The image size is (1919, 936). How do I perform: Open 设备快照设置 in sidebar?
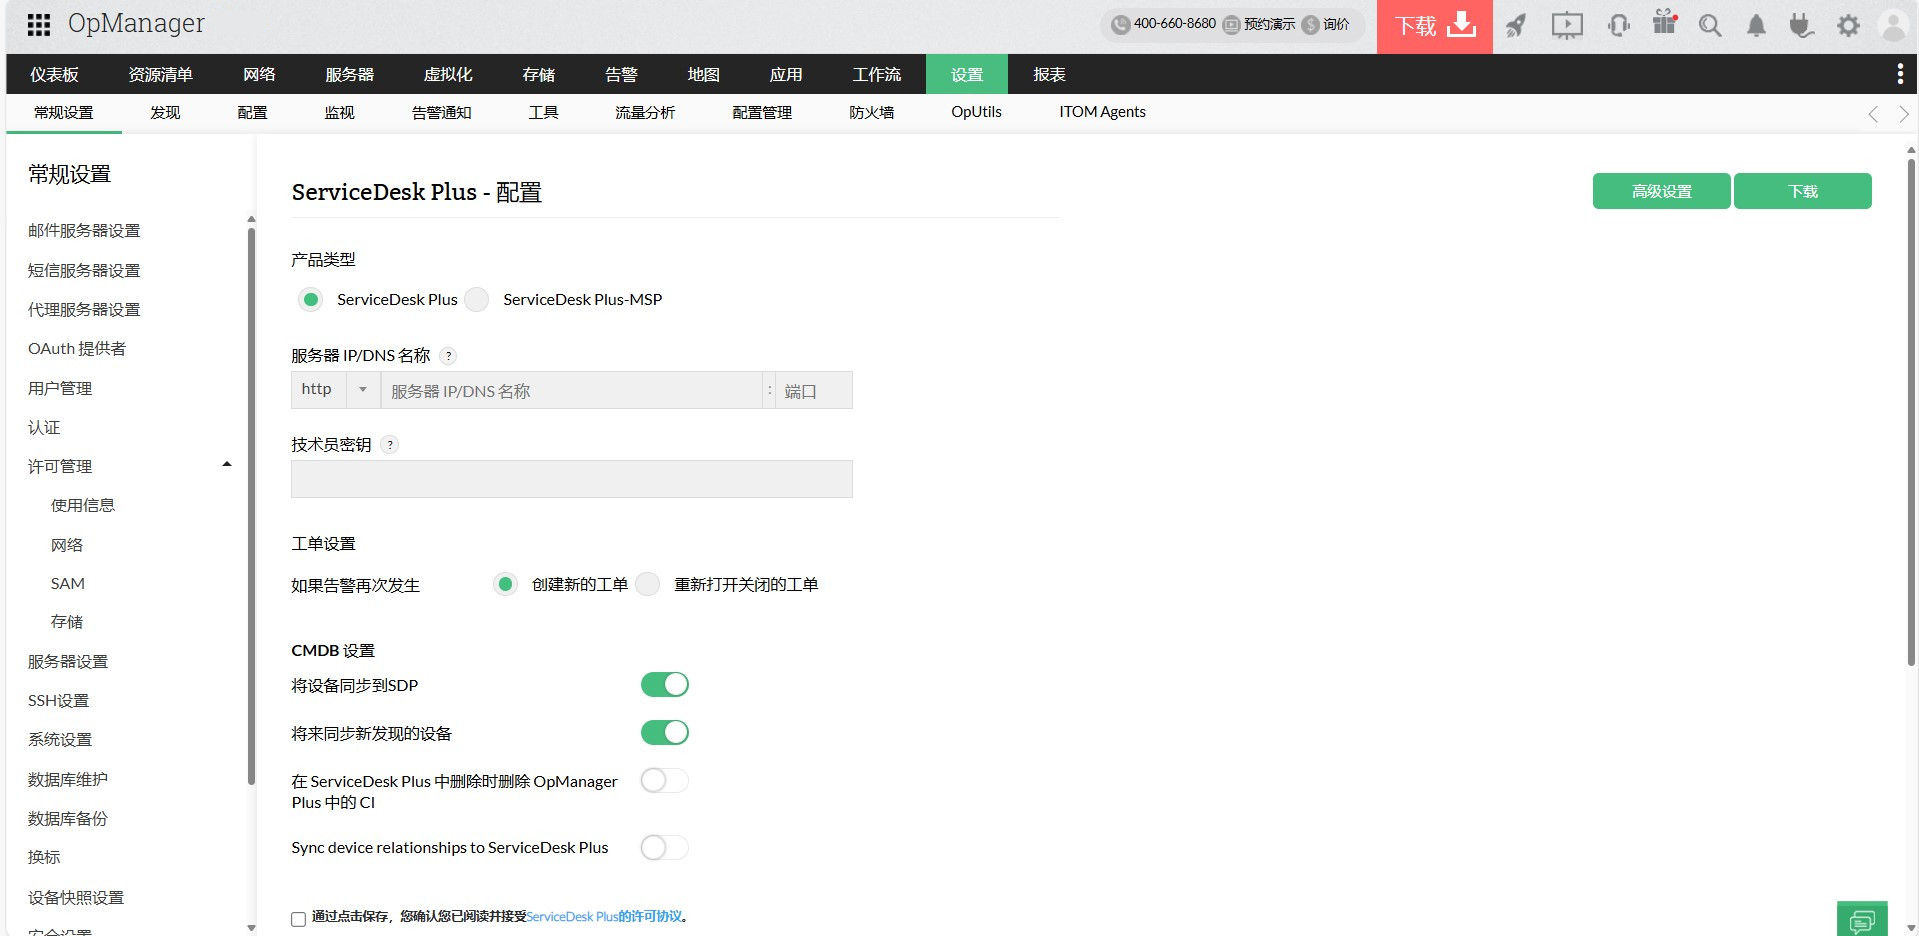76,898
